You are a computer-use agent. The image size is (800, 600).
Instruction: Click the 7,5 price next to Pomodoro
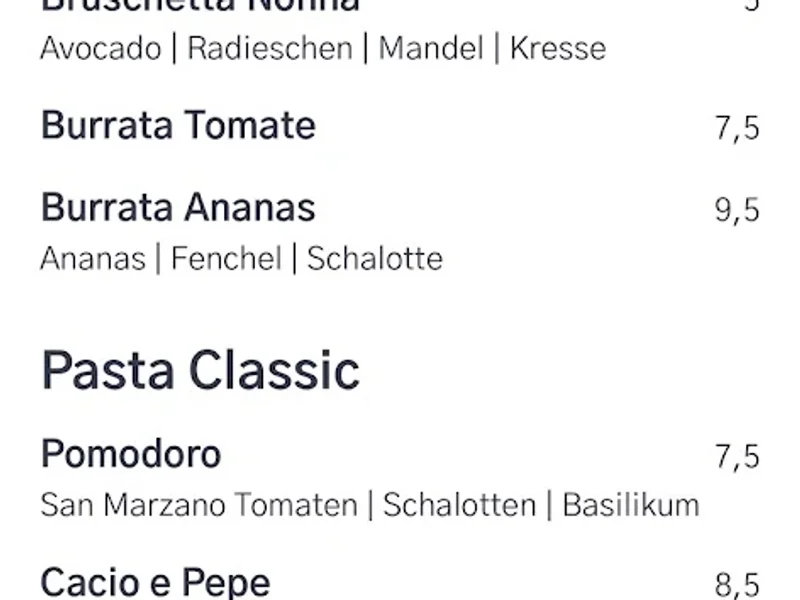tap(737, 457)
